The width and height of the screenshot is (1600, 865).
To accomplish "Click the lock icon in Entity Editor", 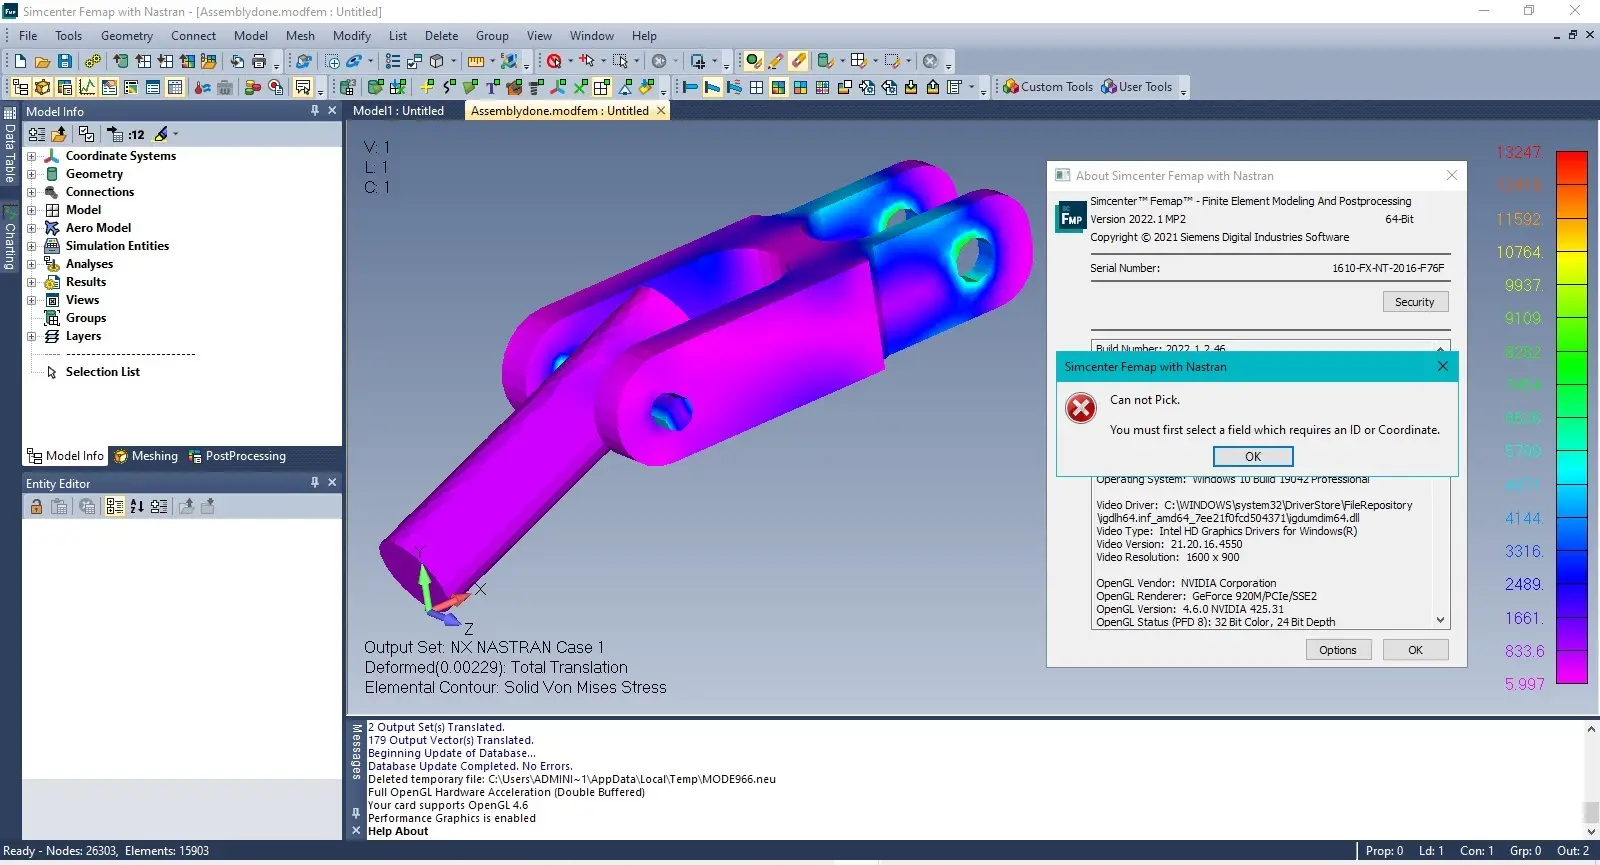I will (36, 507).
